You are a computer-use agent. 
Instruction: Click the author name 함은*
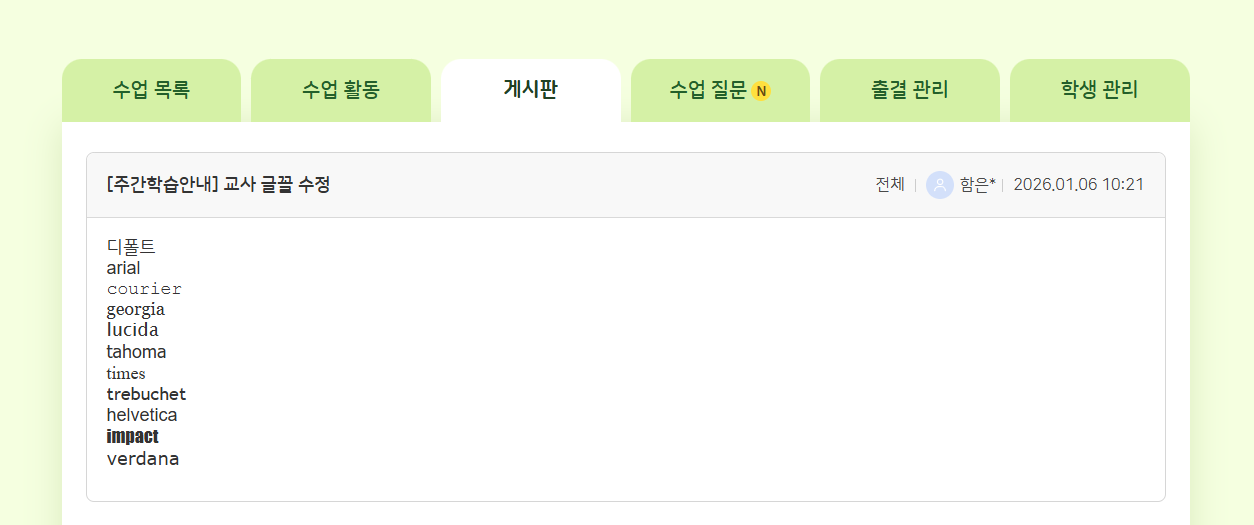tap(977, 185)
